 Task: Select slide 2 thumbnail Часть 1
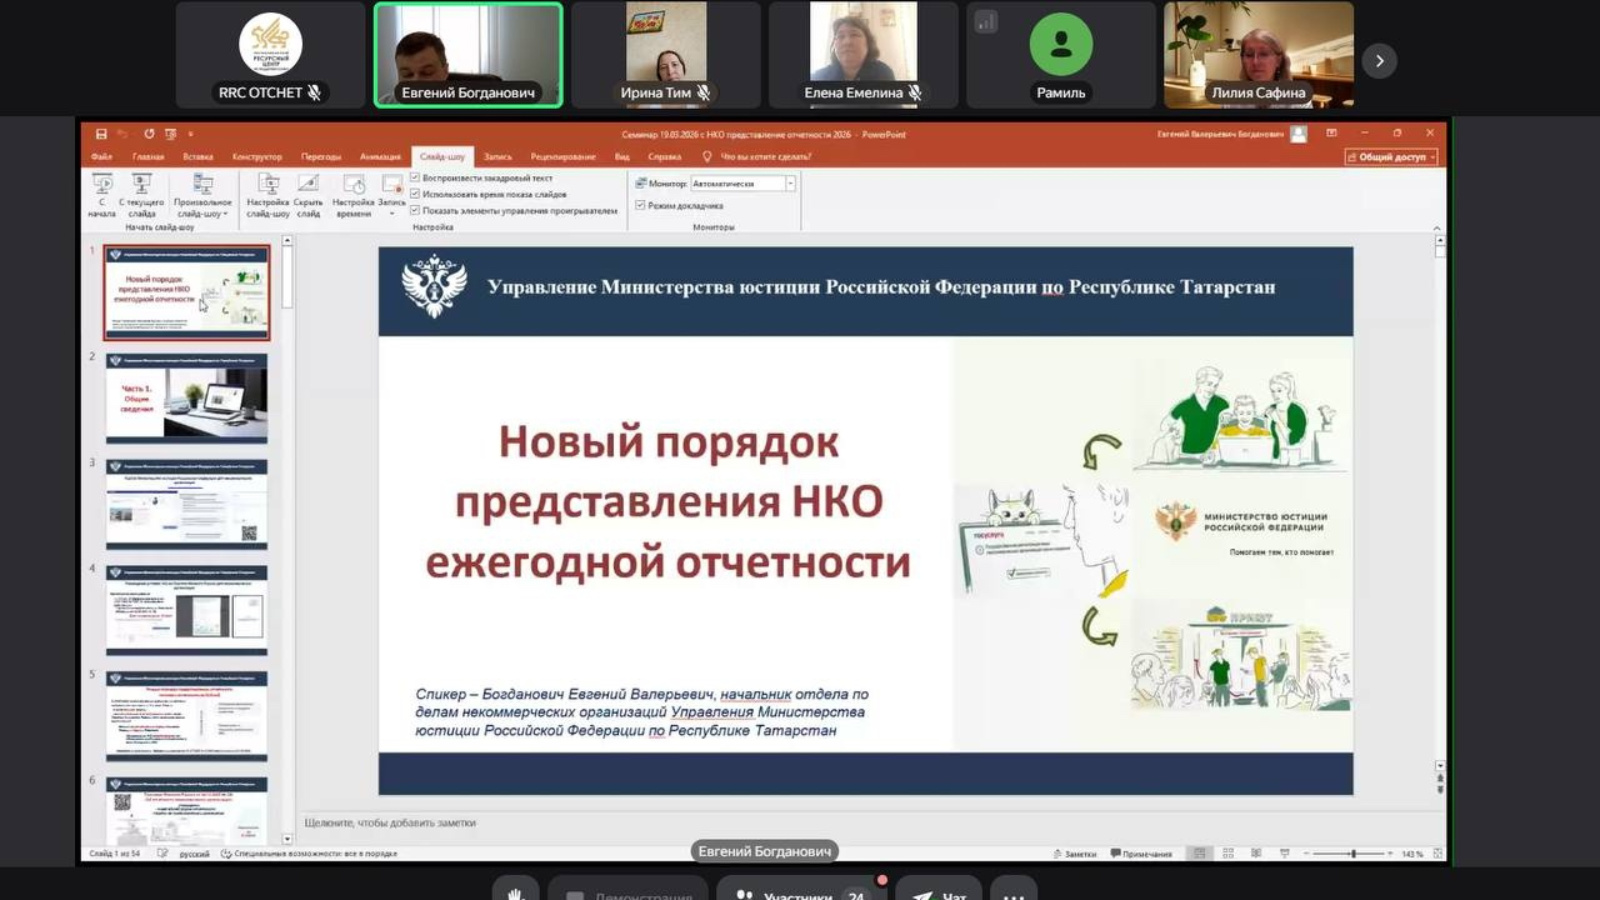(x=187, y=398)
